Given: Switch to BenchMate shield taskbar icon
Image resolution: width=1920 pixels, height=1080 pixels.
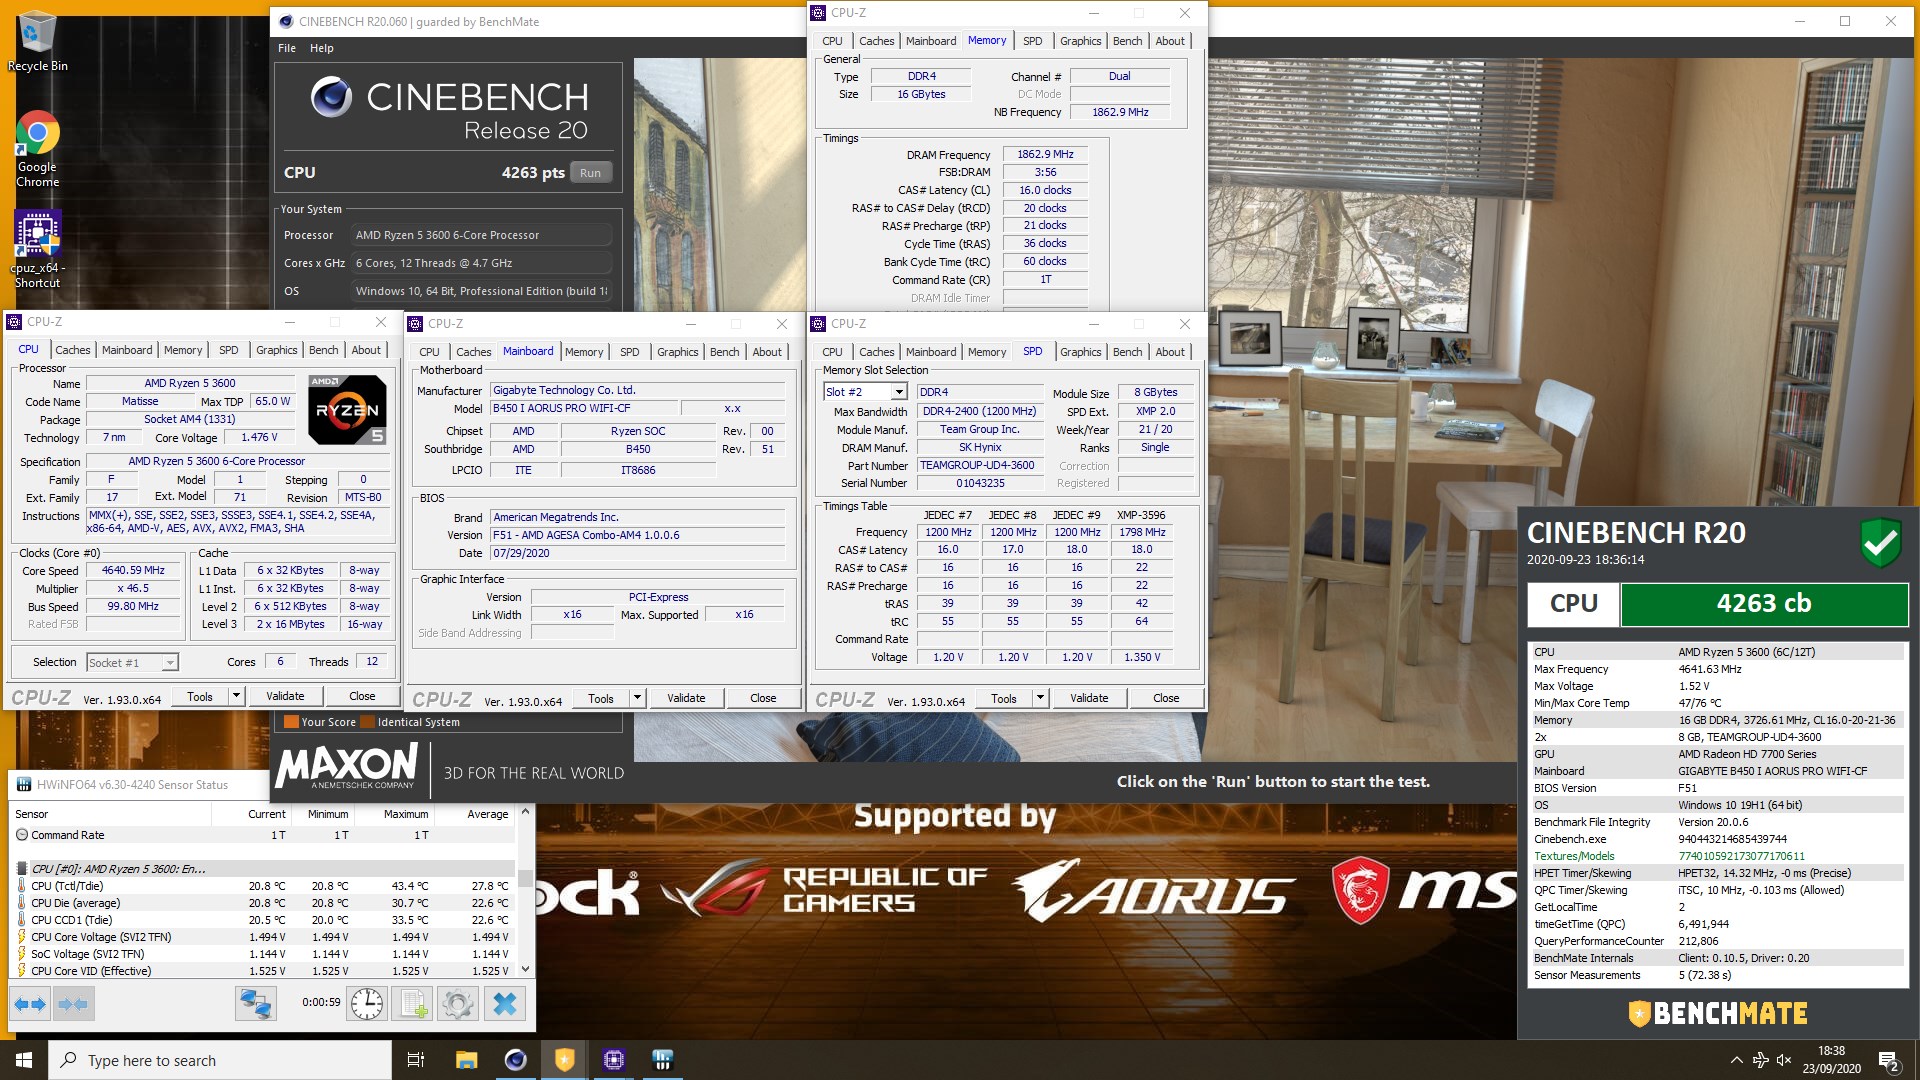Looking at the screenshot, I should pos(564,1060).
